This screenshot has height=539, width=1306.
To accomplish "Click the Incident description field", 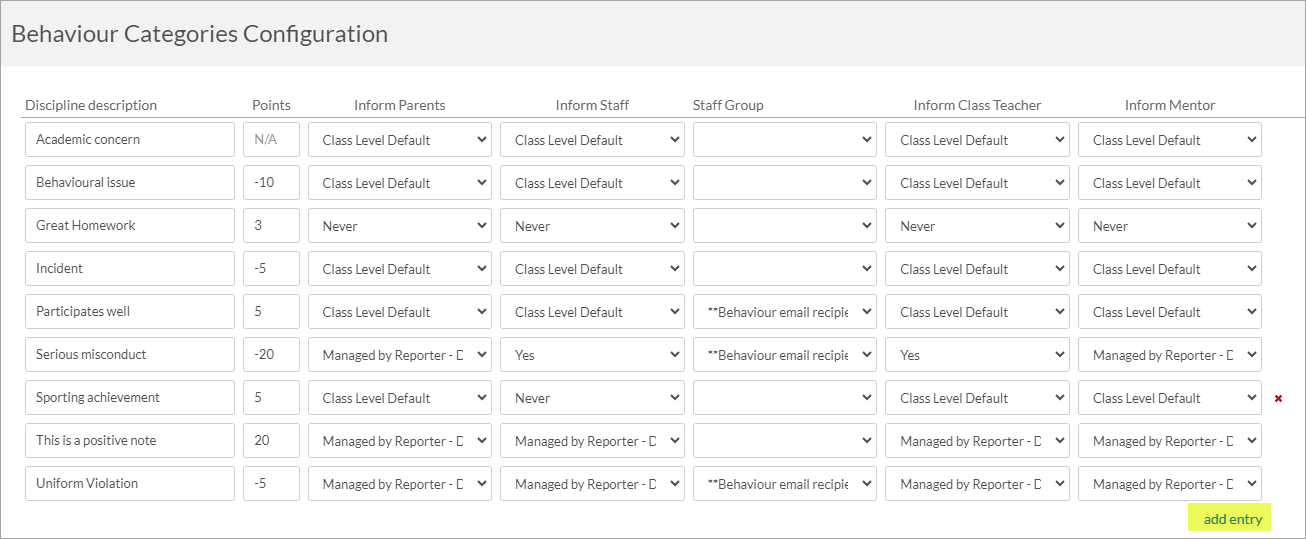I will pyautogui.click(x=130, y=269).
